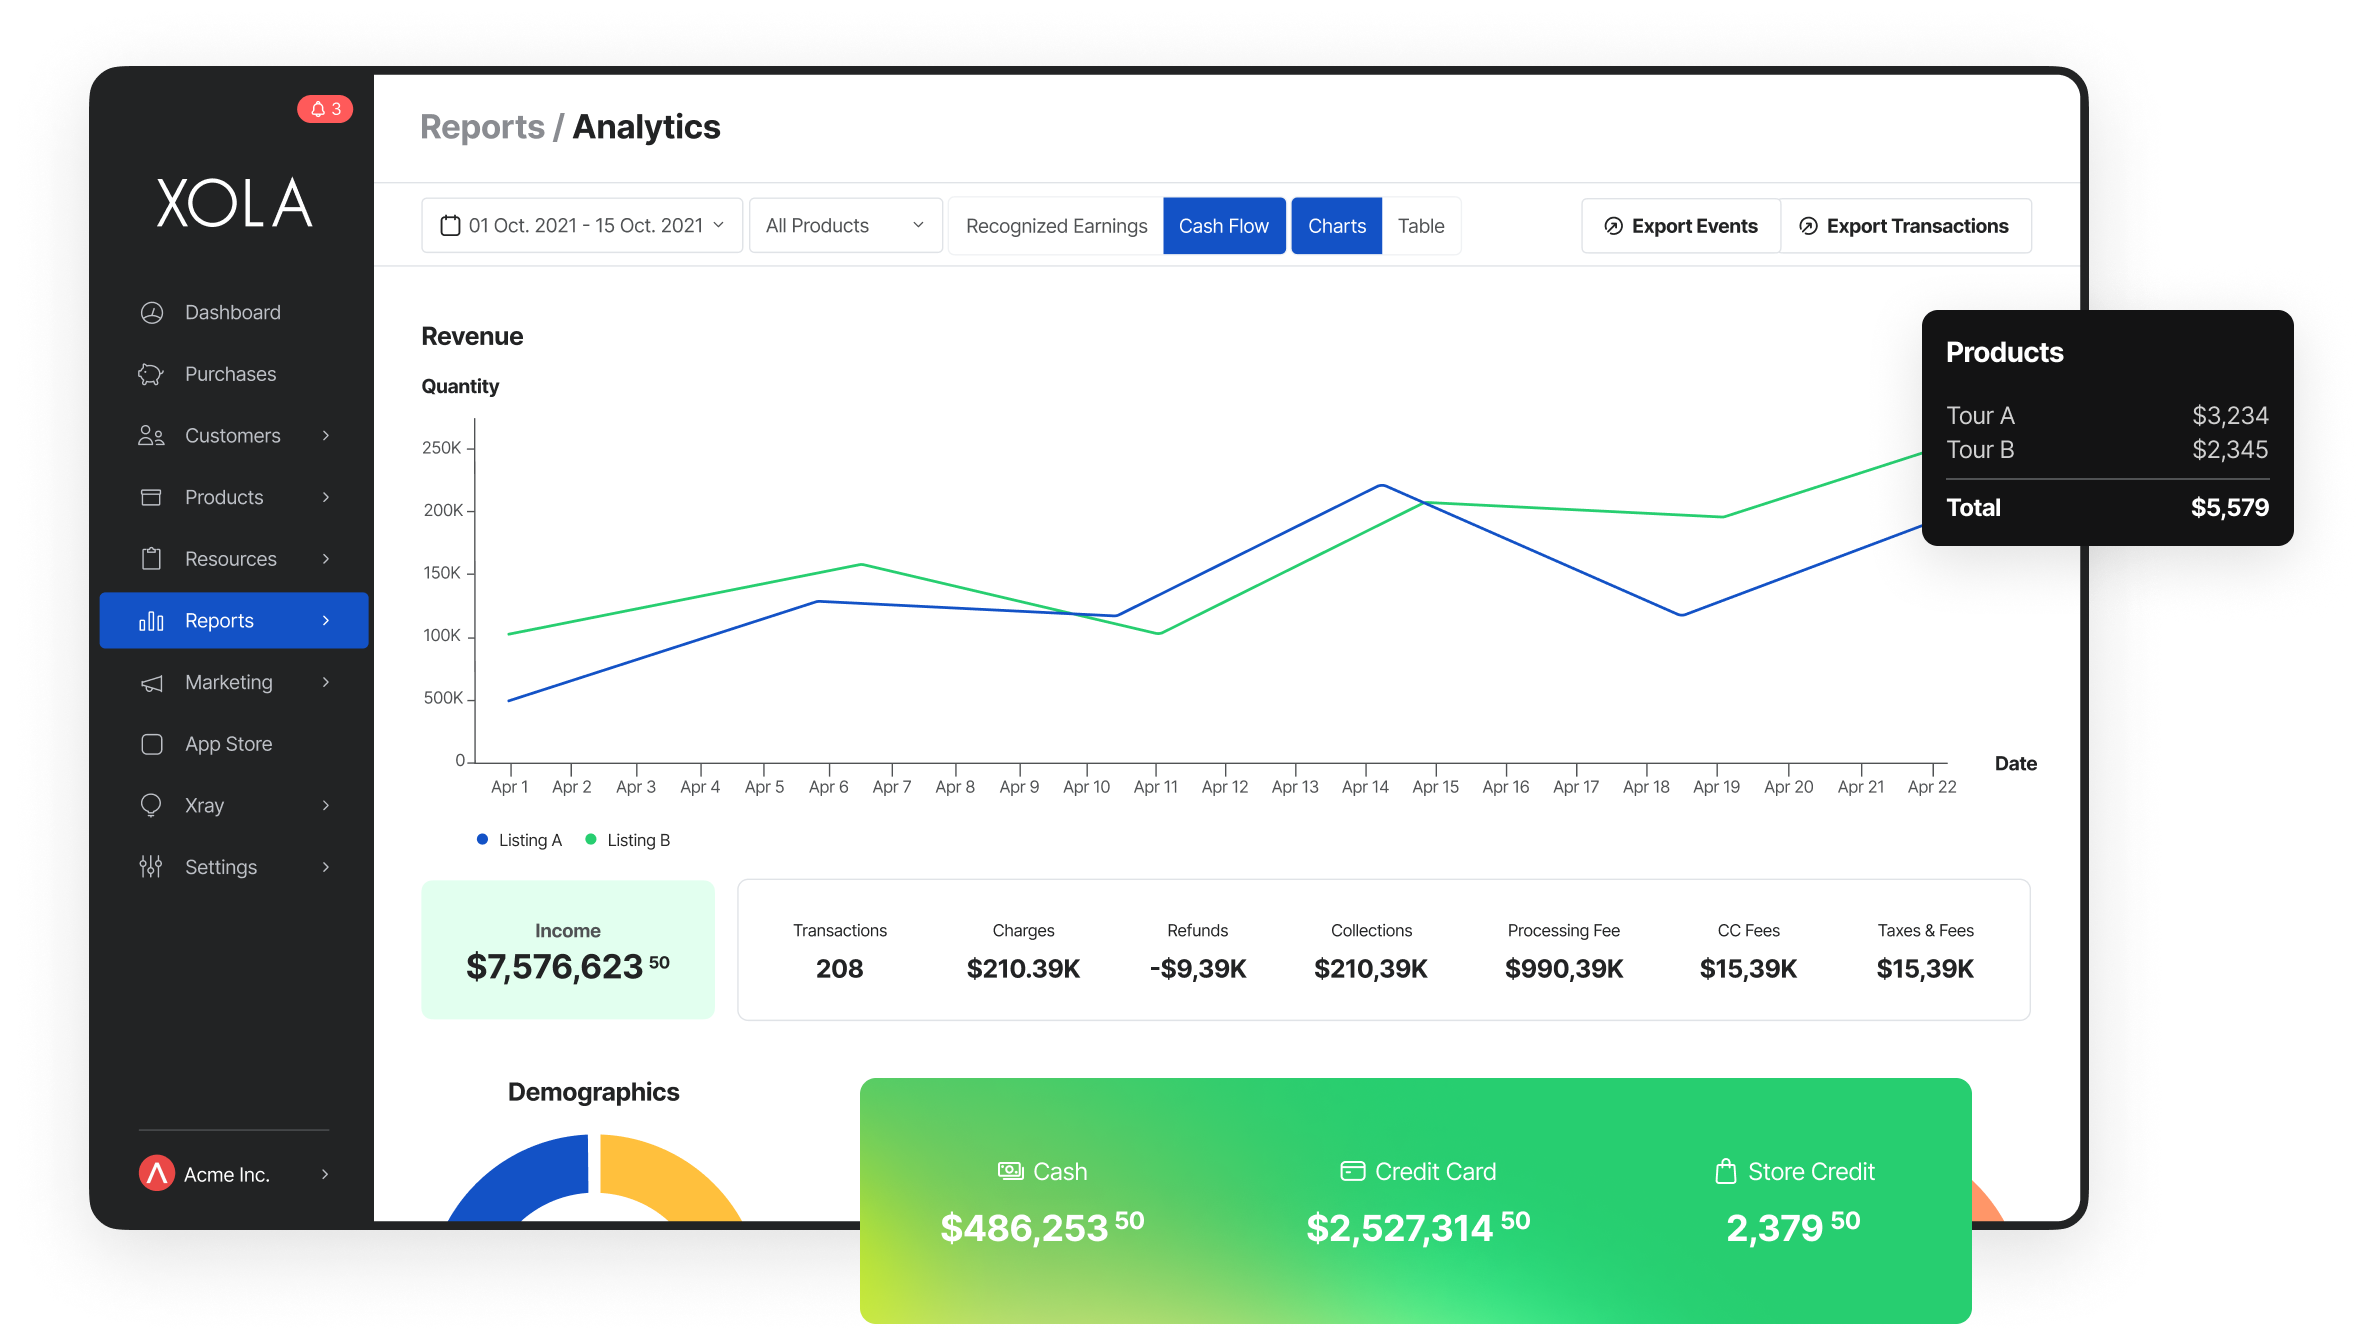Click the notification bell showing 3 alerts
Viewport: 2358px width, 1340px height.
(x=323, y=109)
